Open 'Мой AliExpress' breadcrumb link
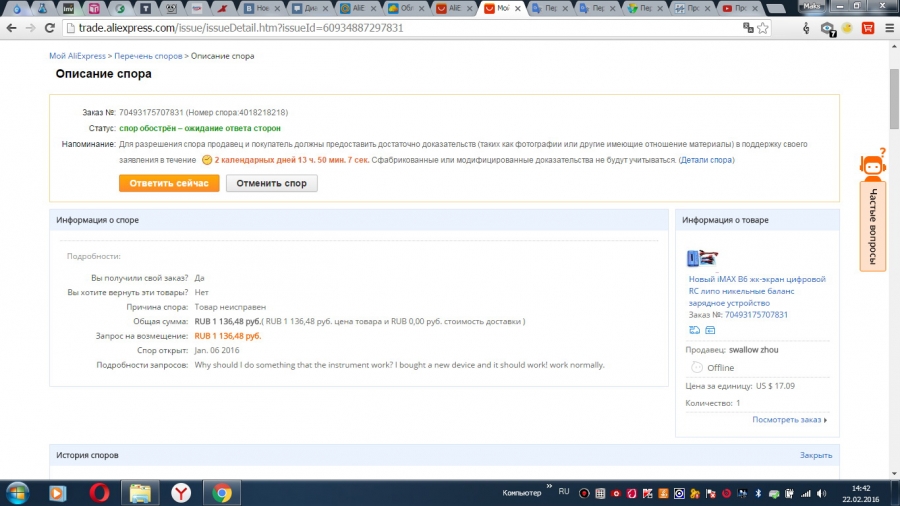The width and height of the screenshot is (900, 506). (78, 56)
